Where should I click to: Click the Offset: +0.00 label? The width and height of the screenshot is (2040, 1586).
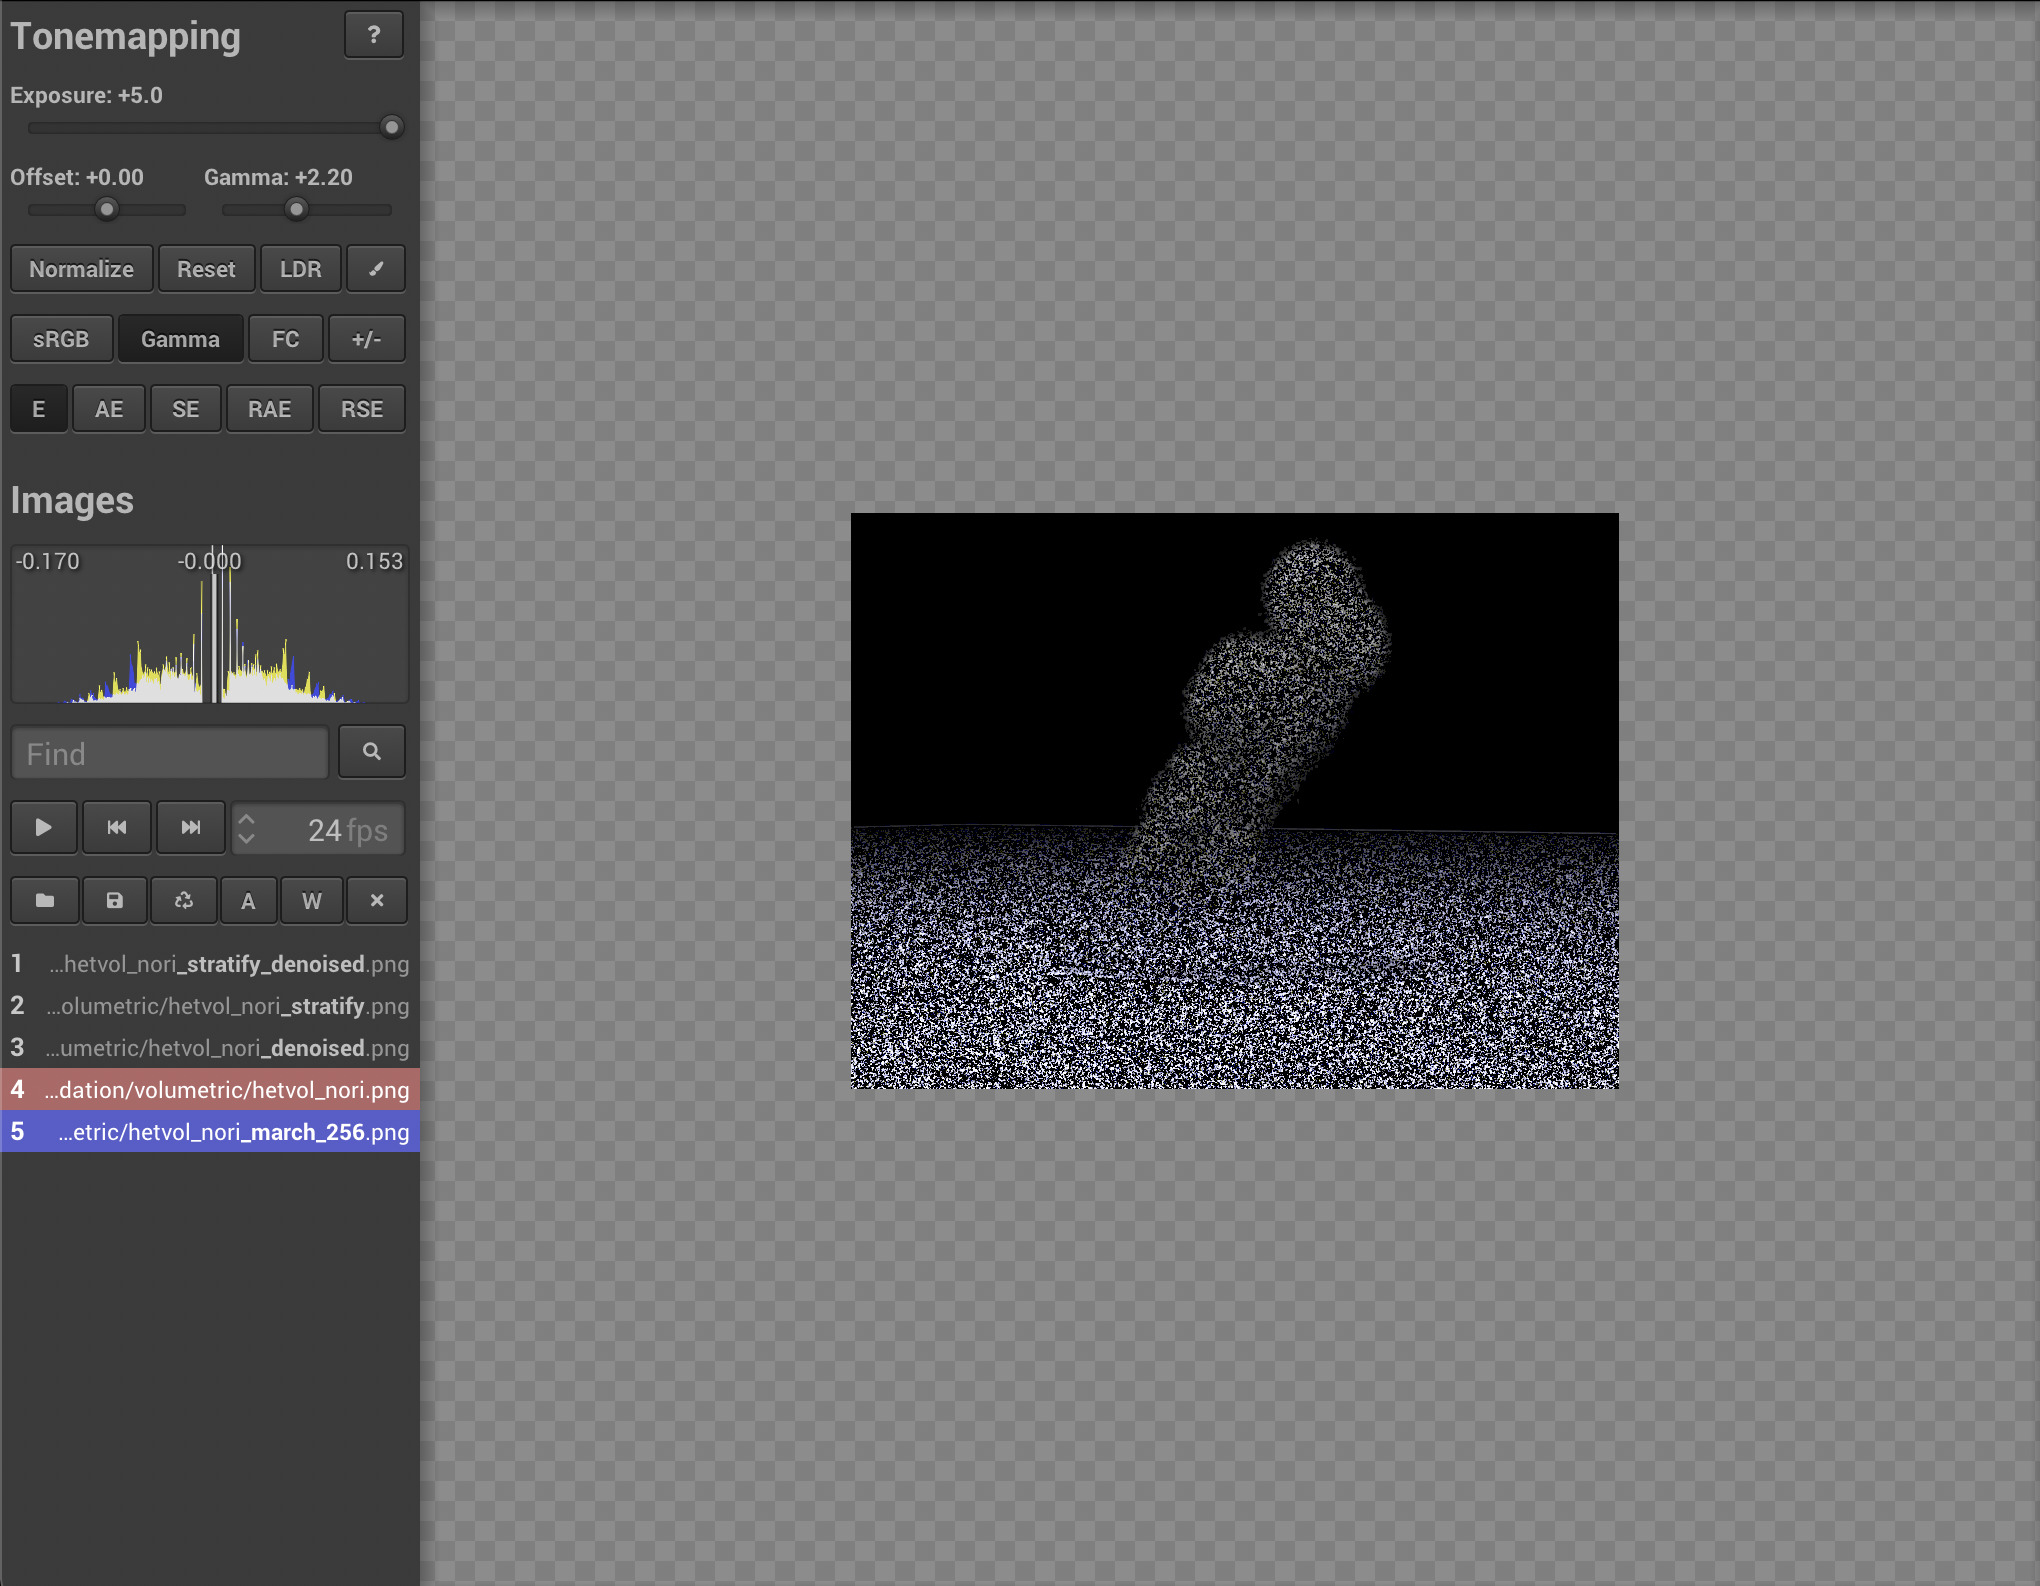pos(77,177)
